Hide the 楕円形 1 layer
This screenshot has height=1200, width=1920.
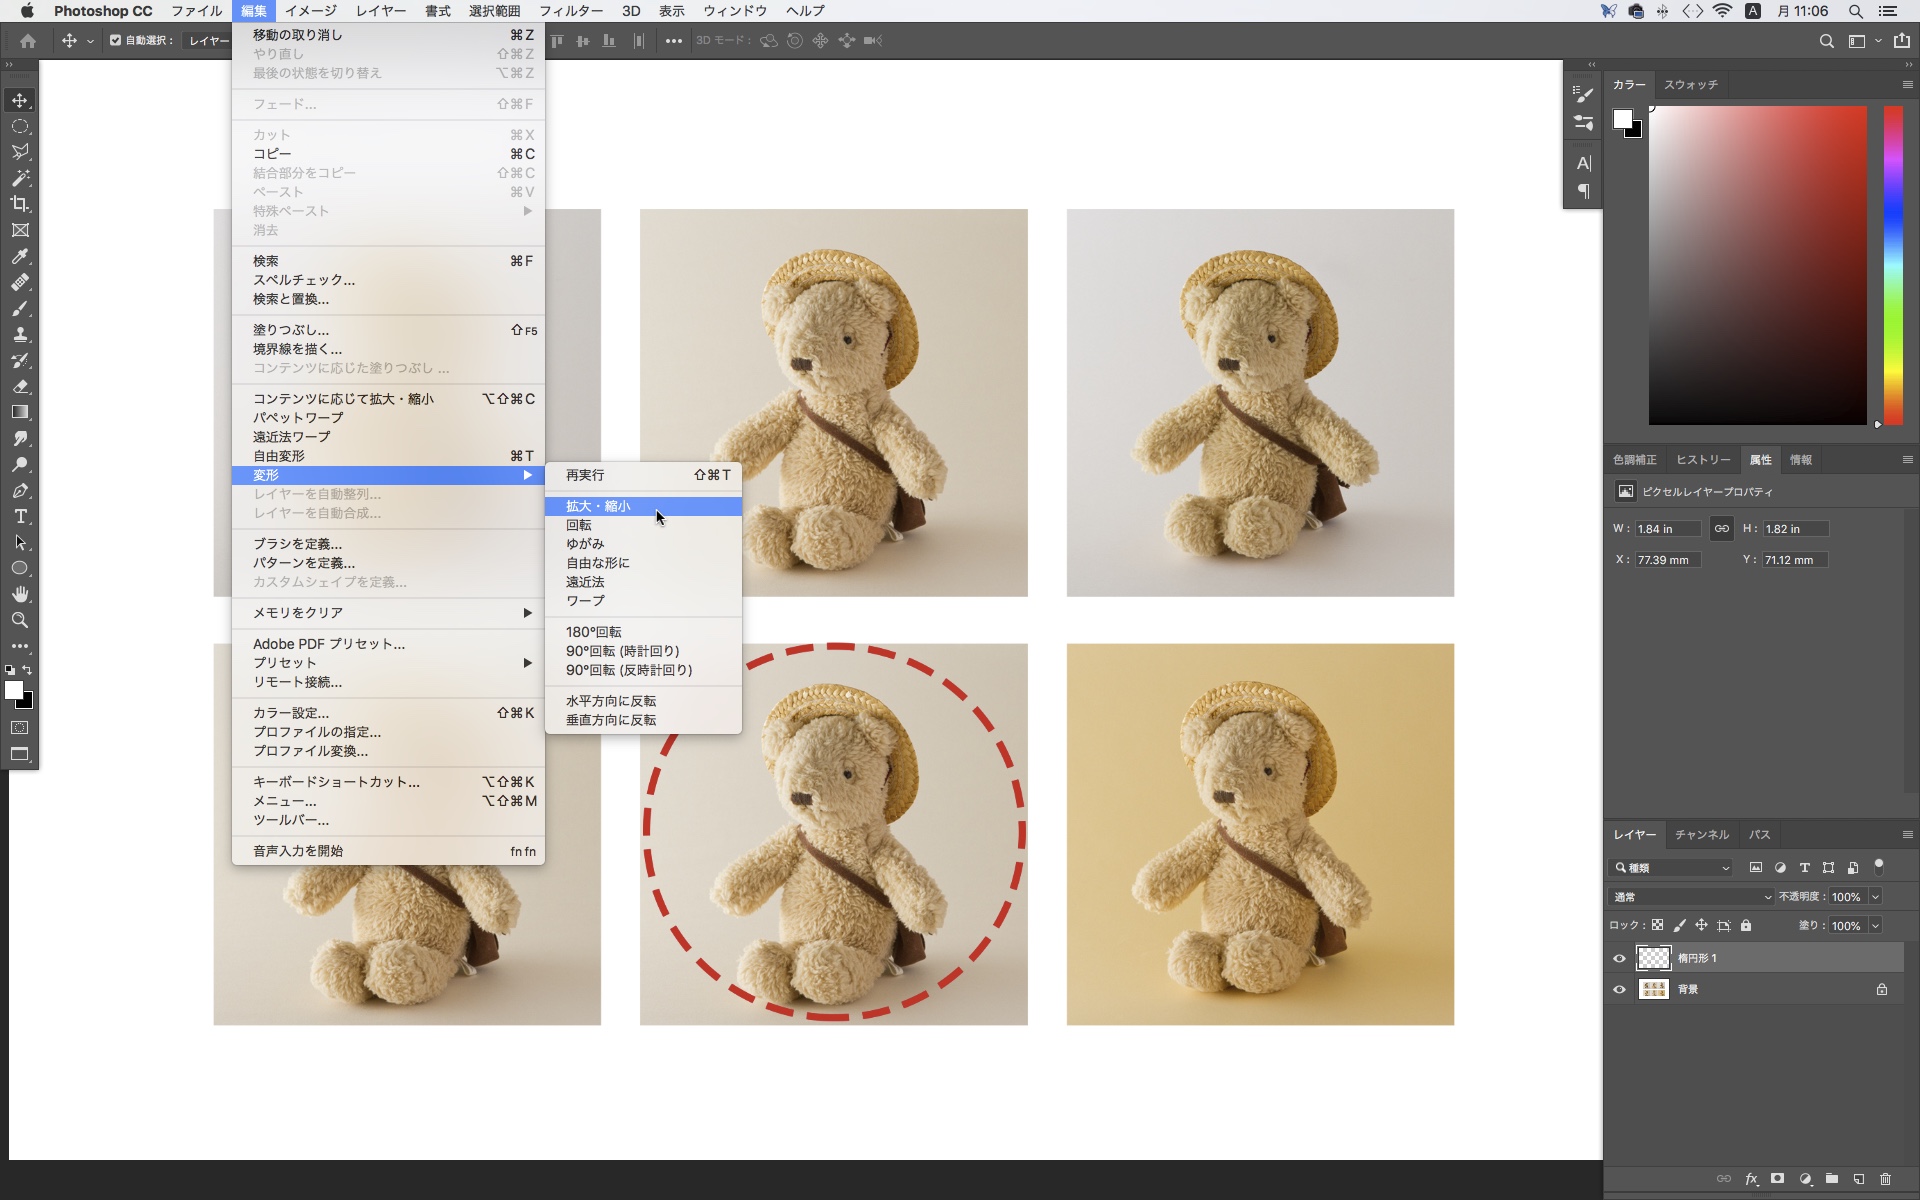click(1619, 958)
